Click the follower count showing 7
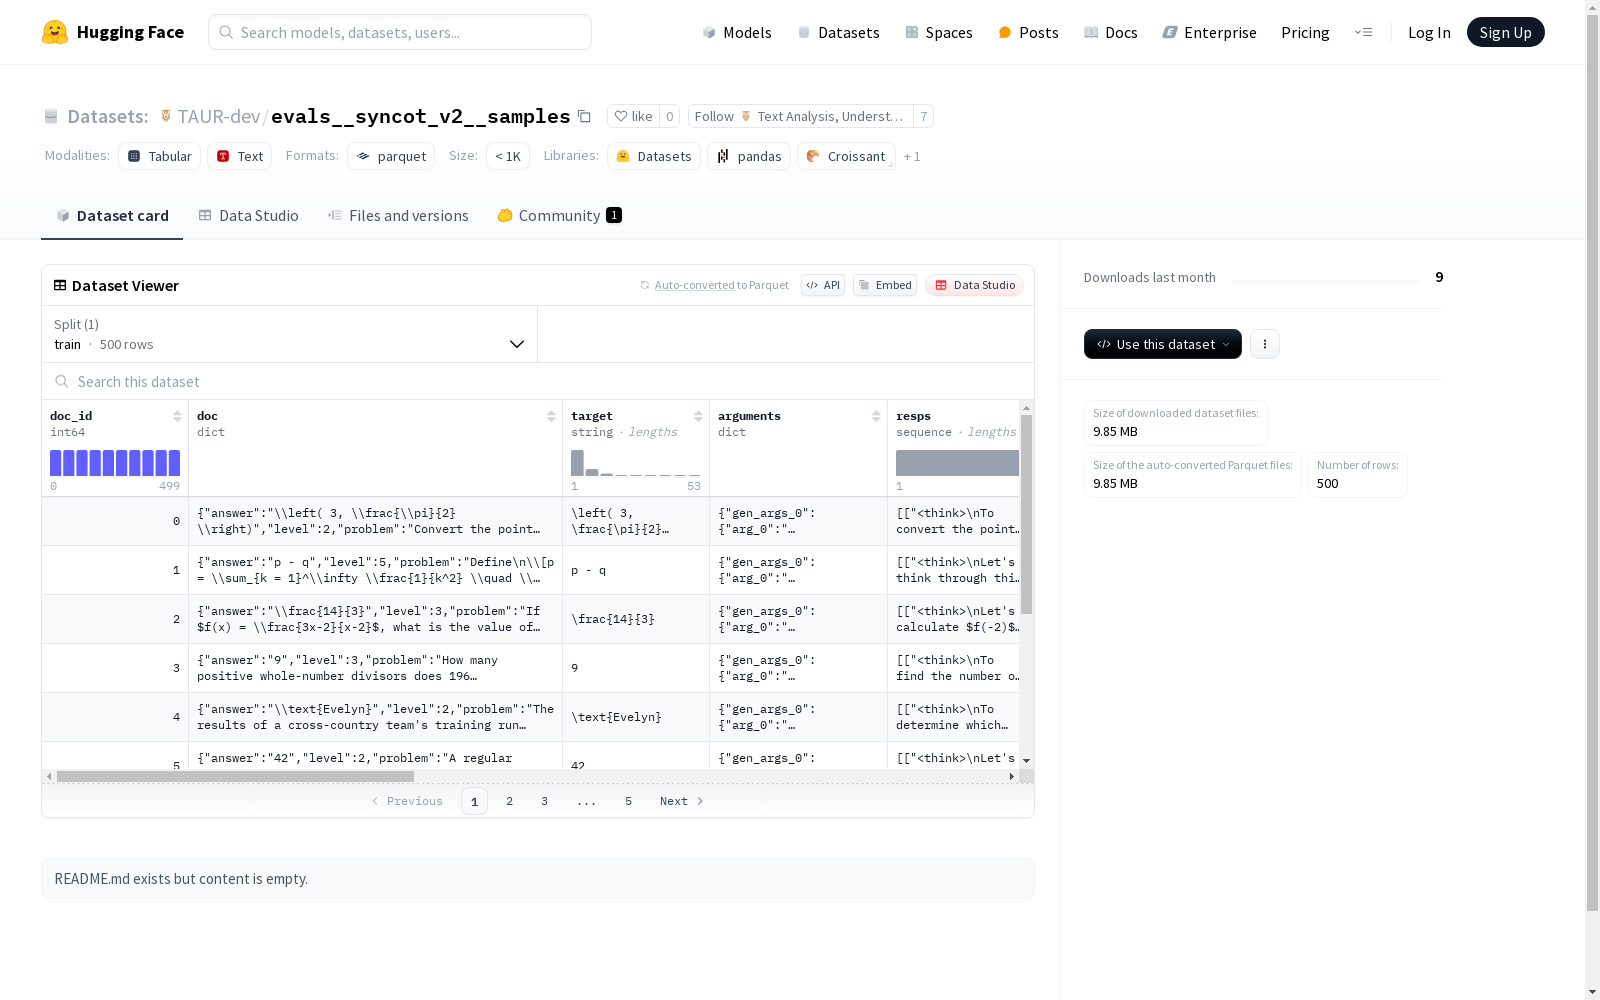This screenshot has width=1600, height=1000. [924, 116]
